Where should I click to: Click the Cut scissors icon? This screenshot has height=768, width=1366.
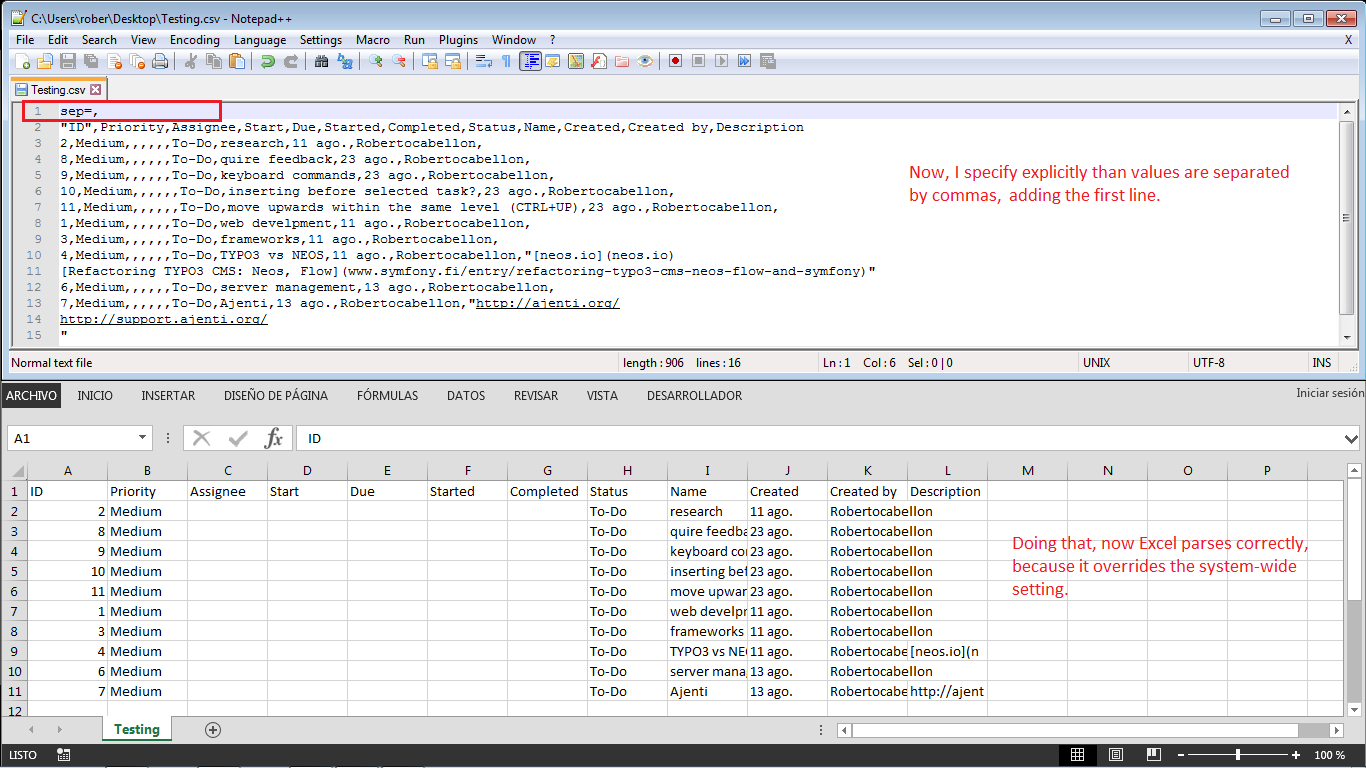190,61
